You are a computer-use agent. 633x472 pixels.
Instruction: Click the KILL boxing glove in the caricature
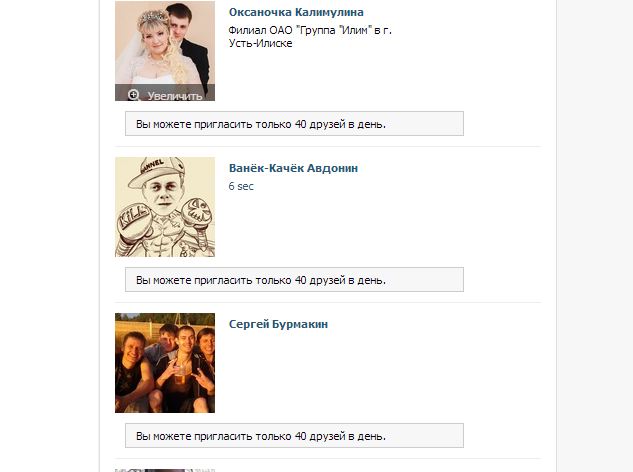[134, 222]
